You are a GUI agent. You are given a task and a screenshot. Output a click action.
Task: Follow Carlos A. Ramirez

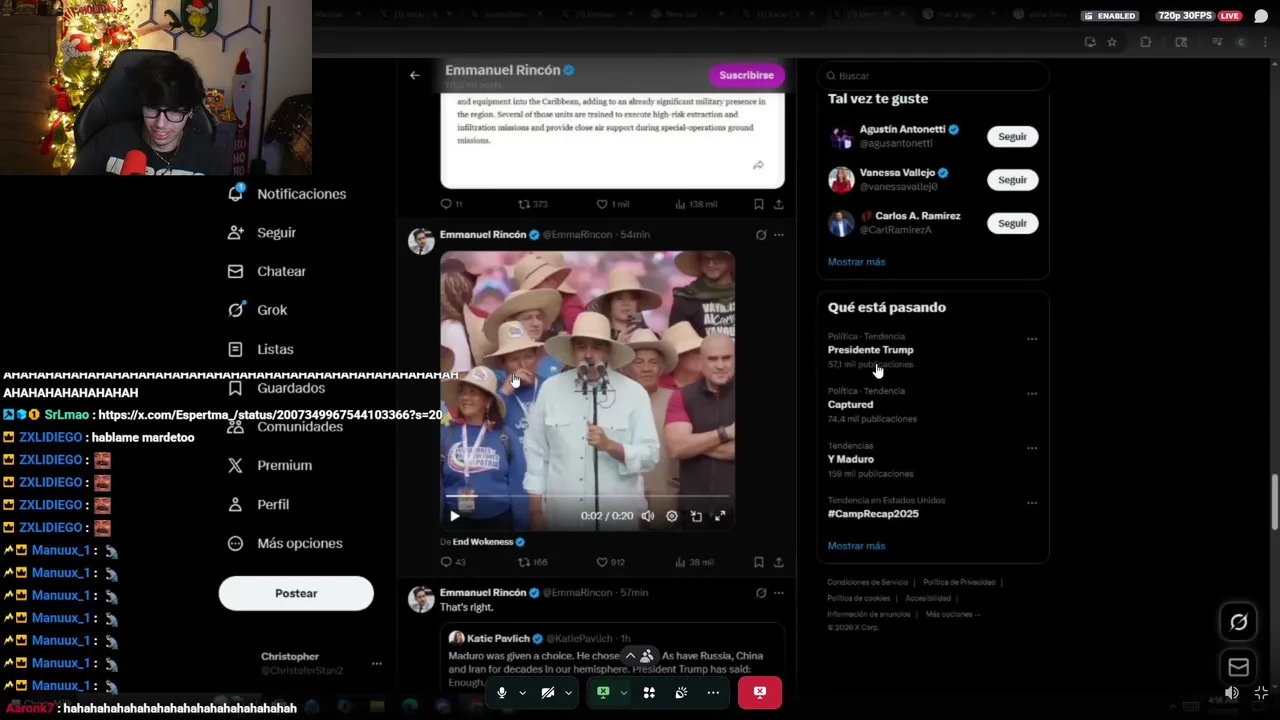point(1012,223)
